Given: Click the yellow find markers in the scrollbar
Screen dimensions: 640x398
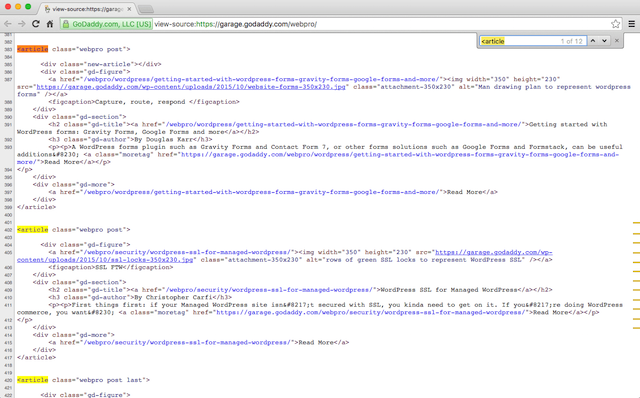Looking at the screenshot, I should click(636, 276).
